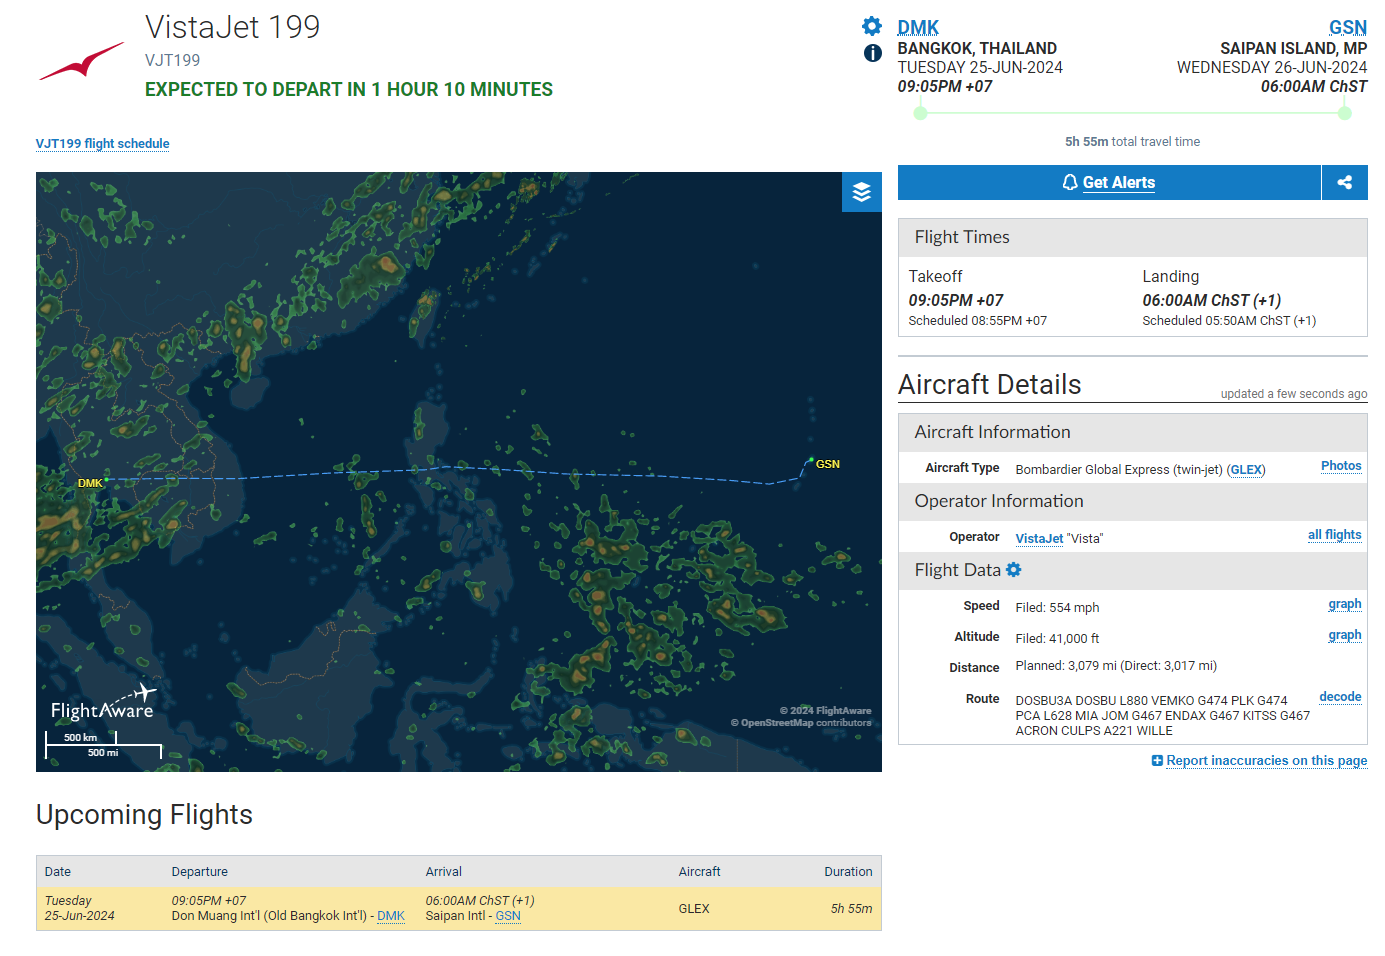The height and width of the screenshot is (956, 1385).
Task: Click the Aircraft column header
Action: pyautogui.click(x=700, y=871)
